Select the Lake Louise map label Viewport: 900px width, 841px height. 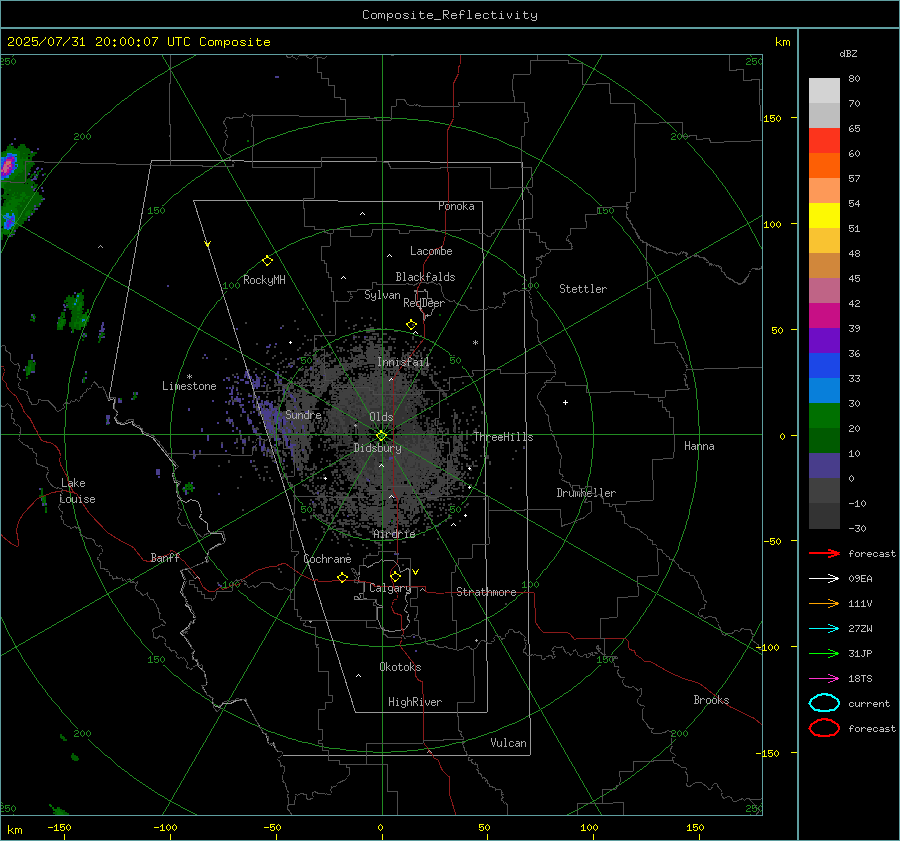point(77,491)
